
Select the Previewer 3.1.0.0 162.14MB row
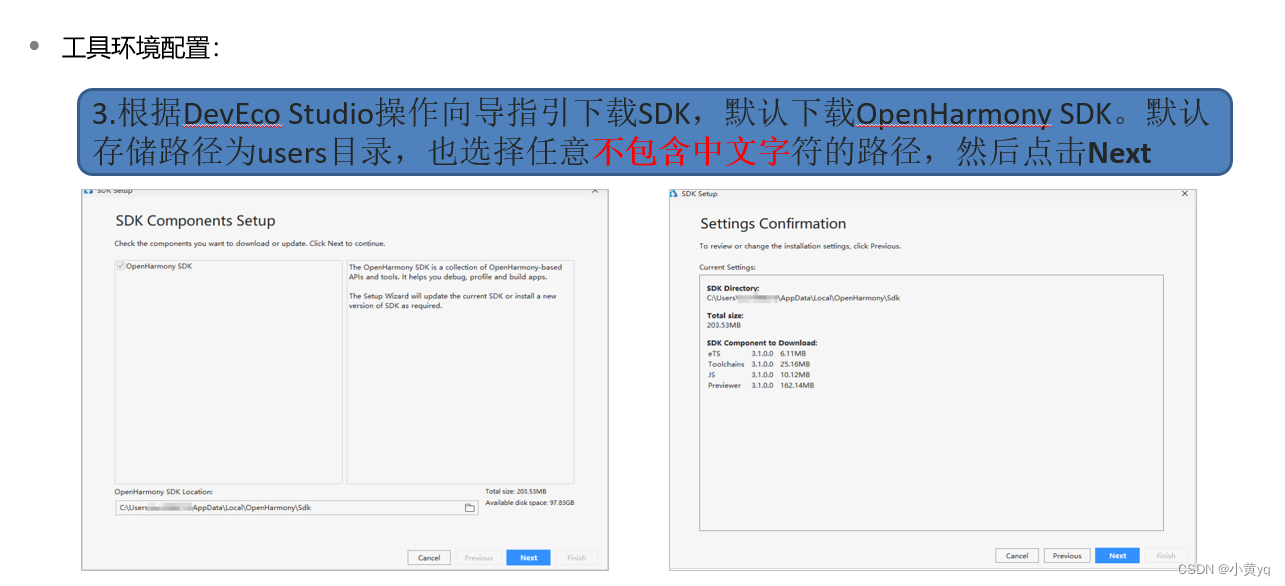pyautogui.click(x=761, y=386)
